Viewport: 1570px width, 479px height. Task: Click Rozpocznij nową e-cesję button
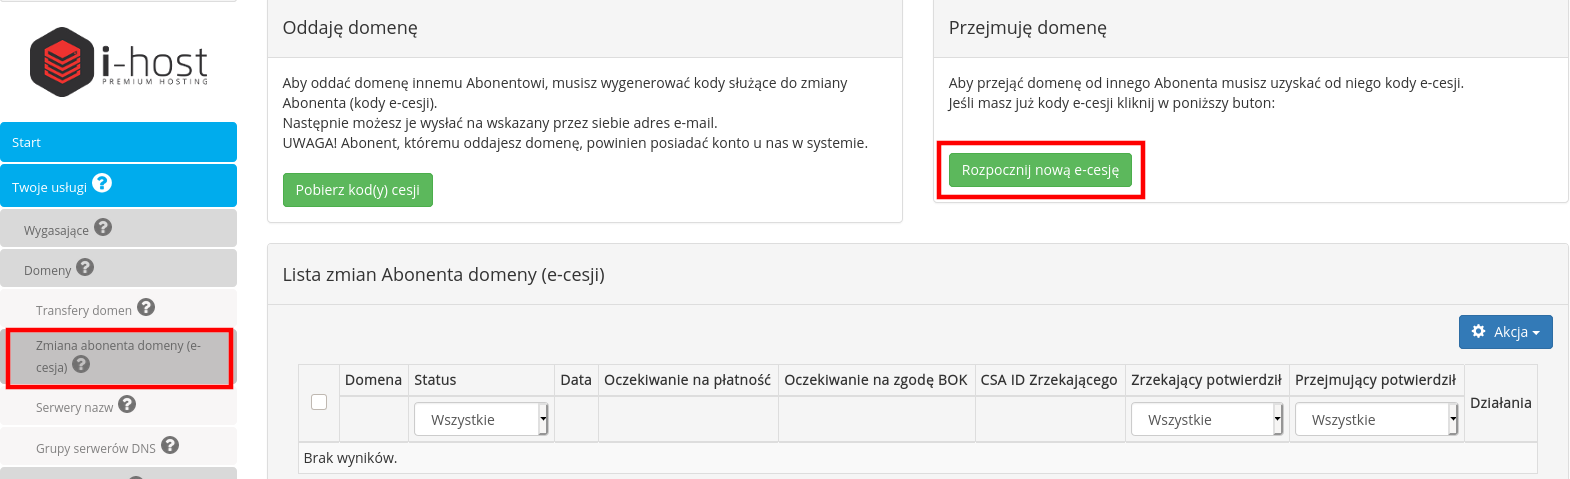tap(1040, 170)
